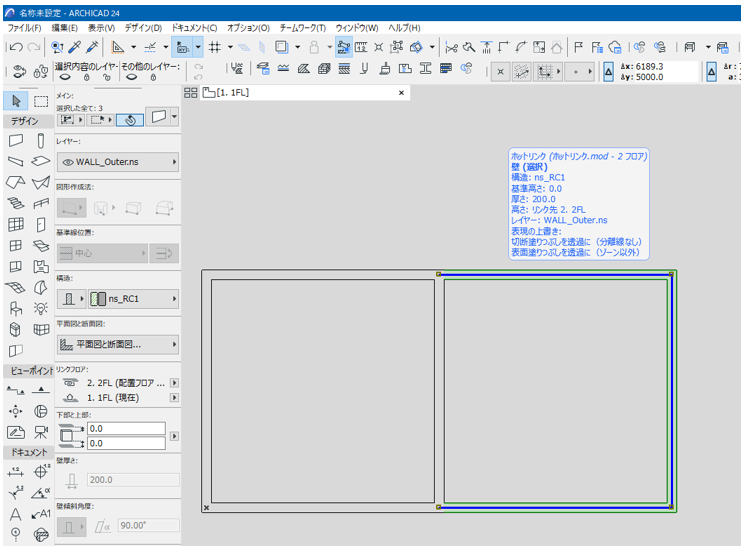Close the 1. 1FL tab
743x554 pixels.
(x=402, y=92)
